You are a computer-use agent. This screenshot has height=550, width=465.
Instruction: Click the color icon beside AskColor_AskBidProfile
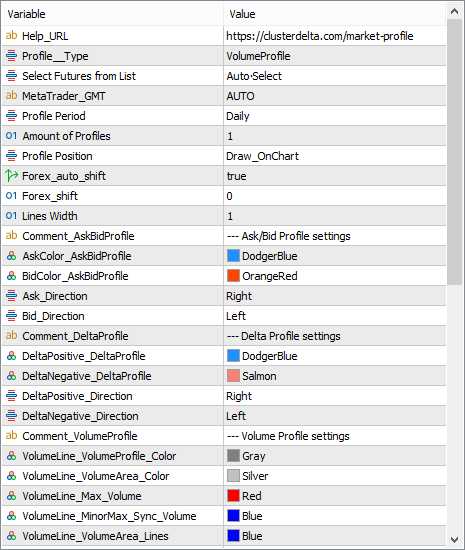pyautogui.click(x=11, y=256)
